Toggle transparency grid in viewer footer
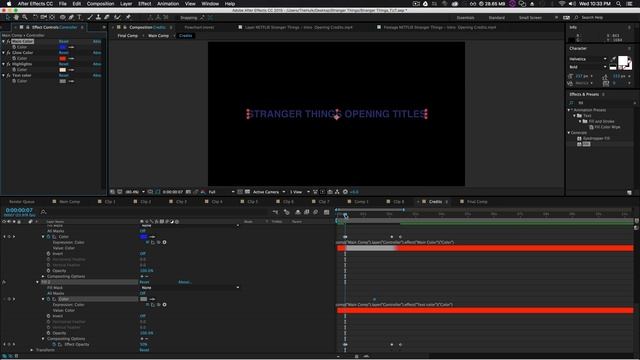This screenshot has height=360, width=640. [x=247, y=192]
